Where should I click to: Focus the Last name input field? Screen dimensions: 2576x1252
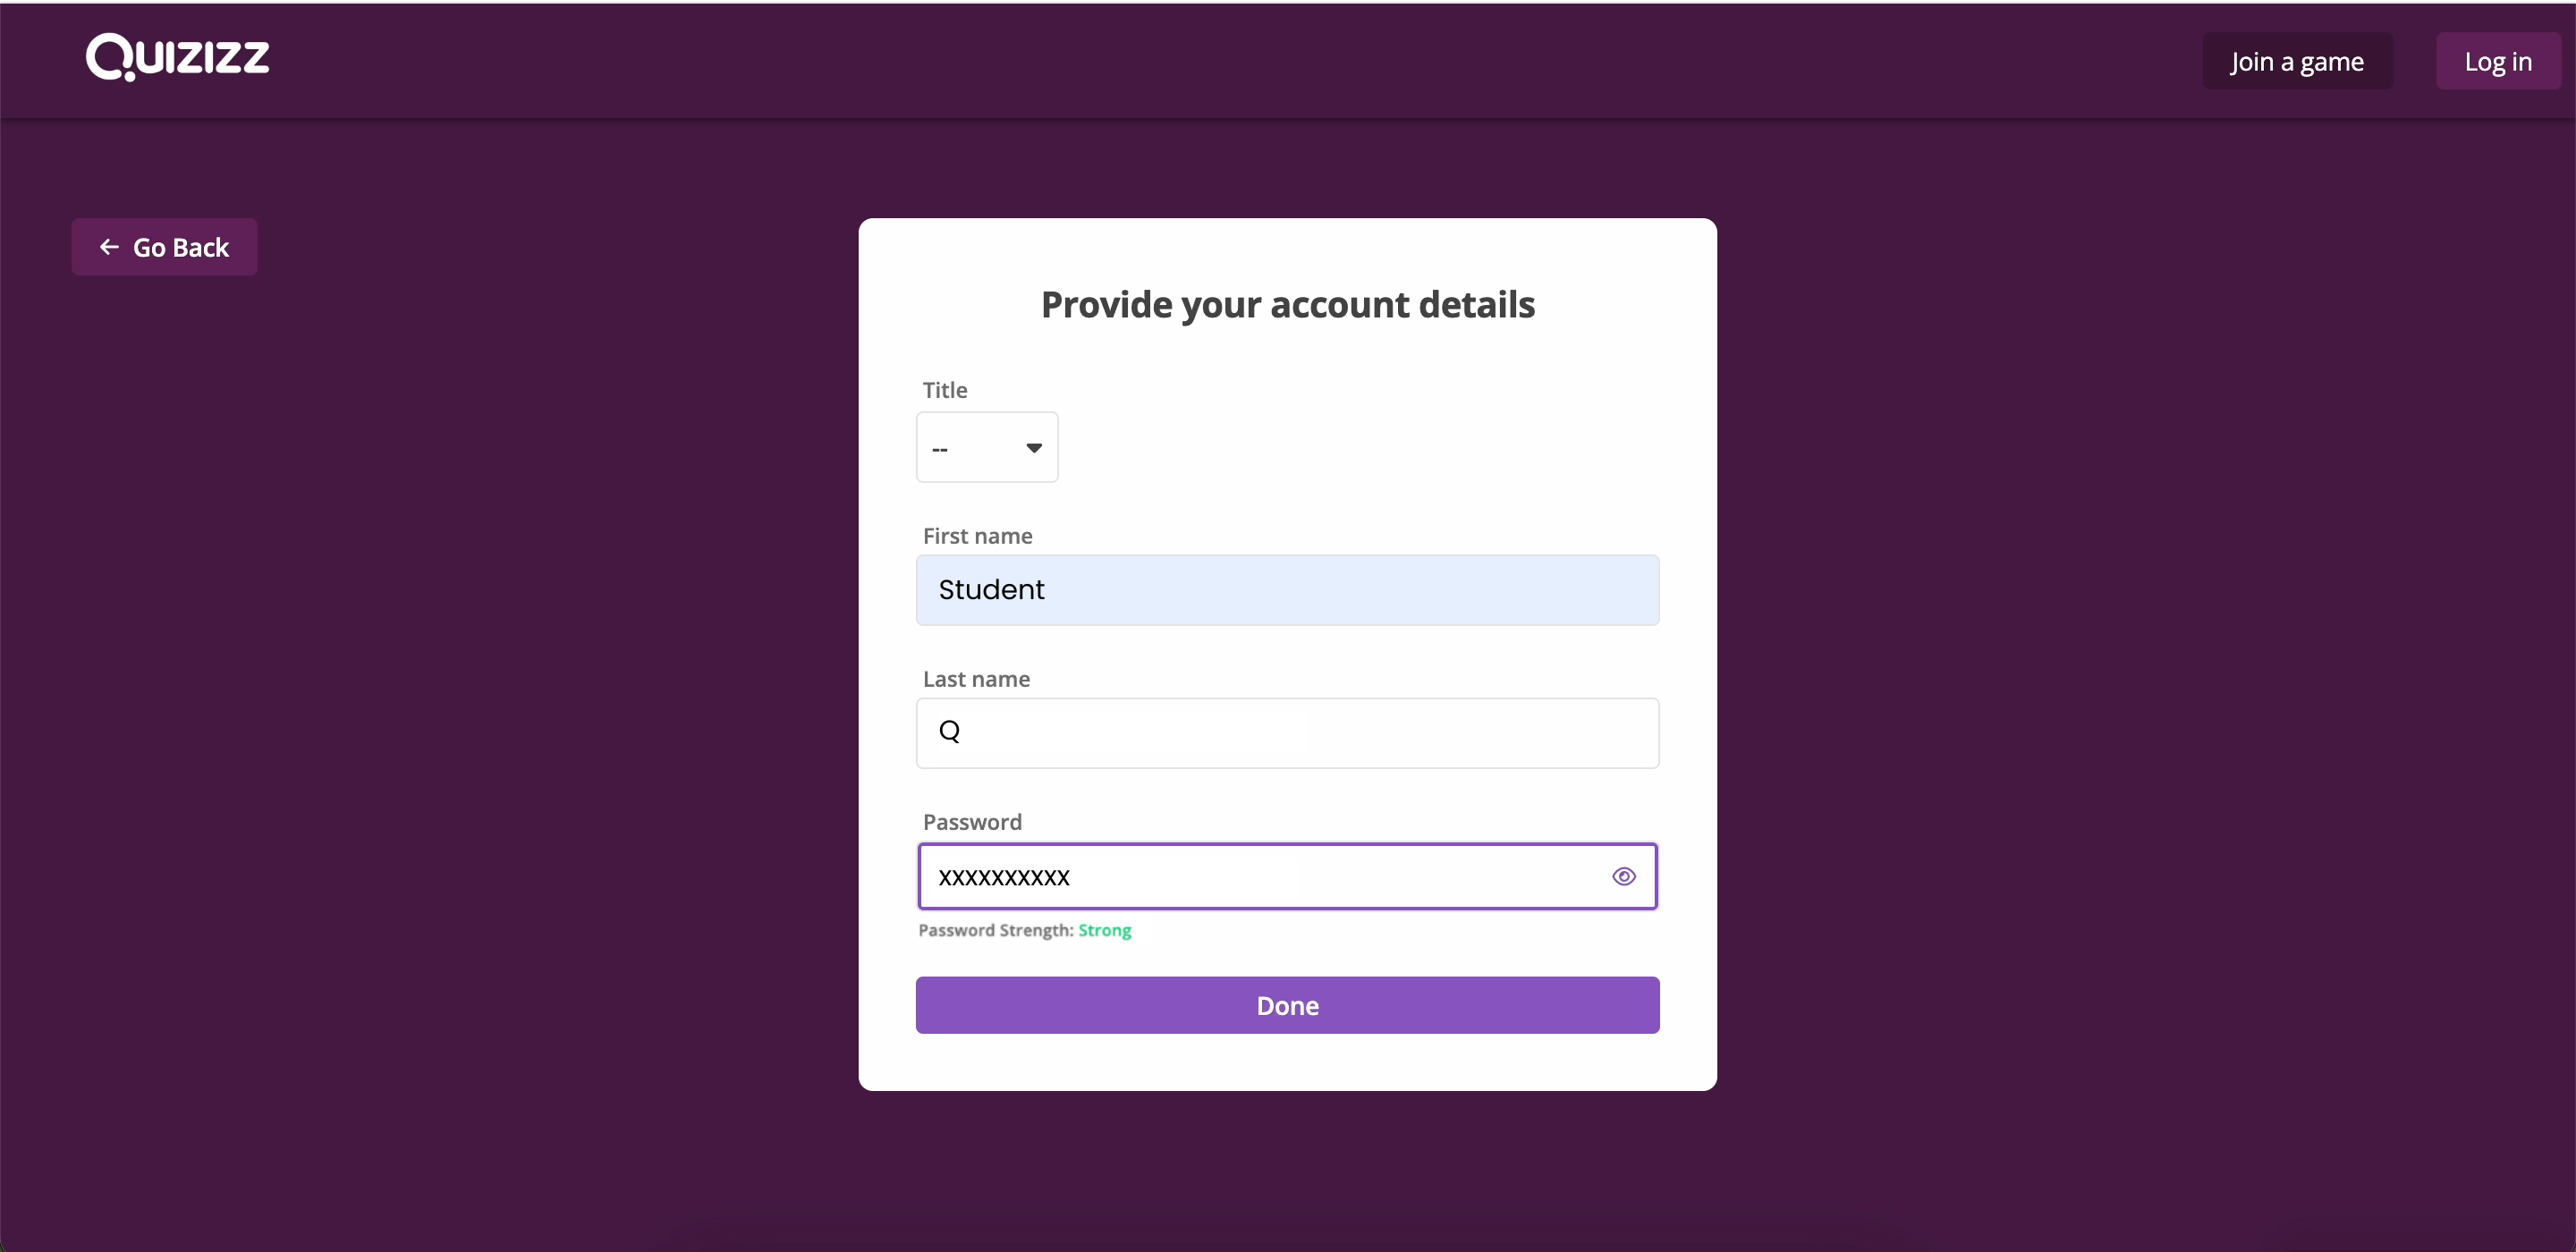click(1287, 733)
